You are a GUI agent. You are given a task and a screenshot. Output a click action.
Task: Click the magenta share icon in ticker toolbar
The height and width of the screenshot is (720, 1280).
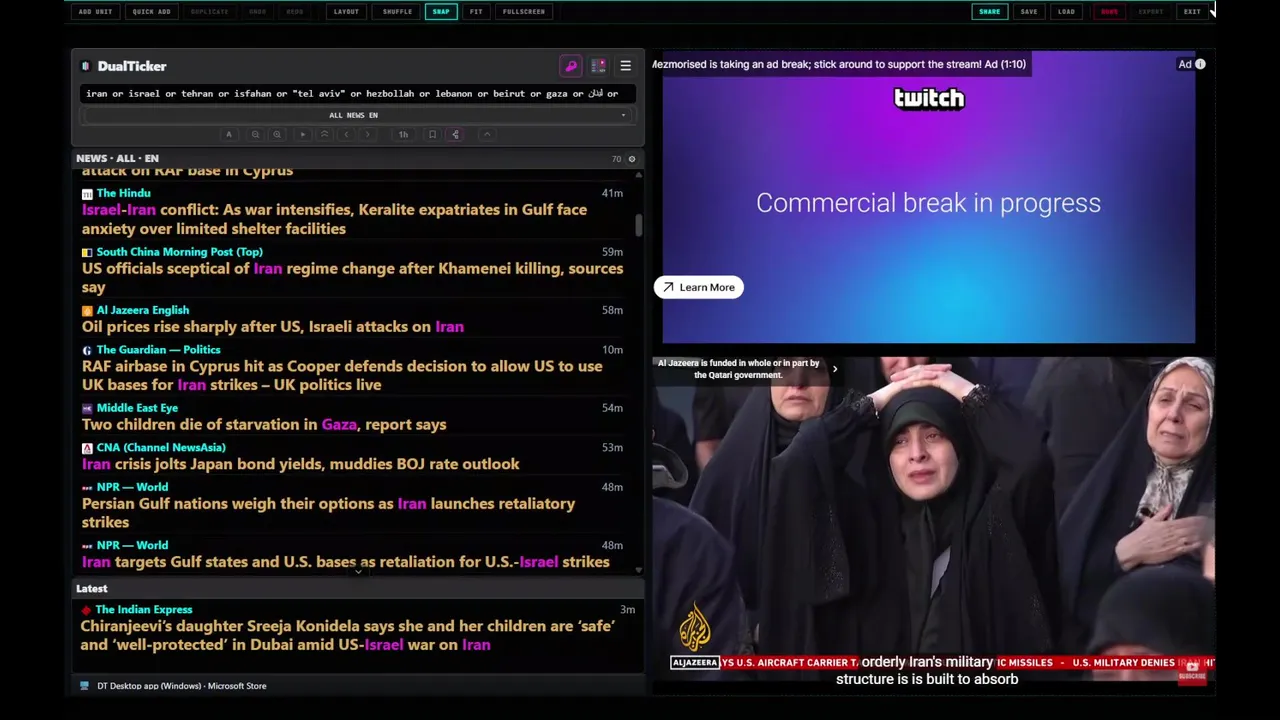click(455, 134)
